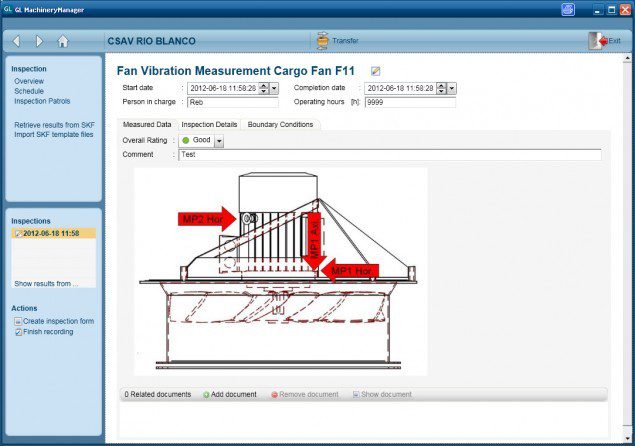Click the Finish recording check icon

[x=18, y=332]
